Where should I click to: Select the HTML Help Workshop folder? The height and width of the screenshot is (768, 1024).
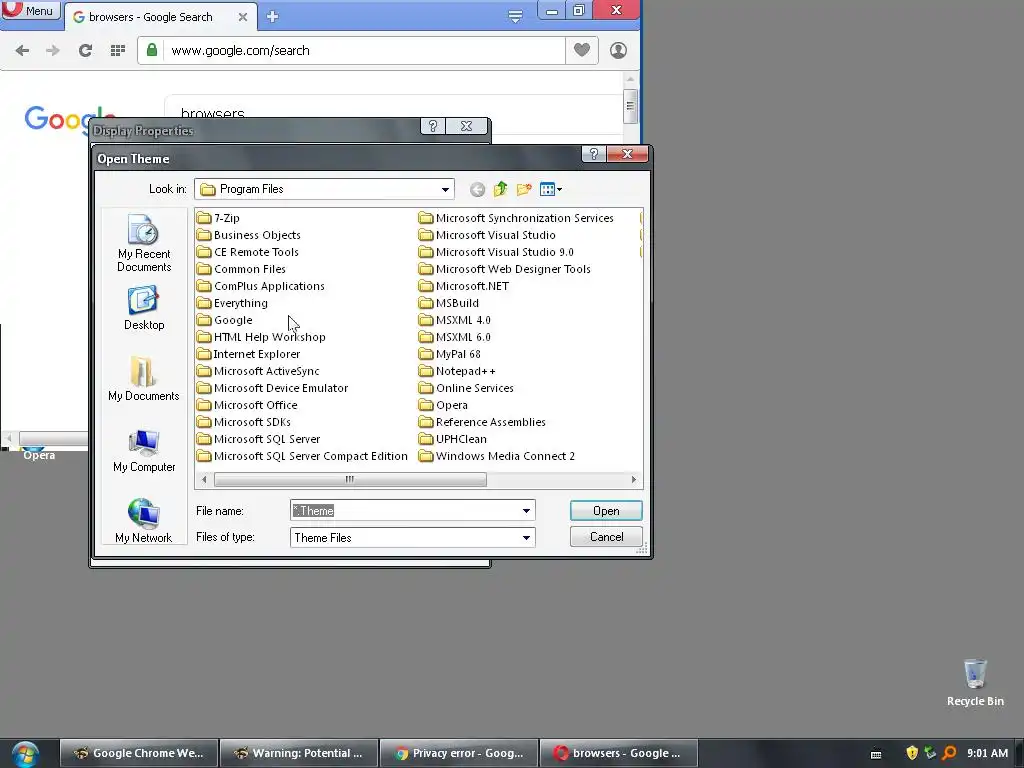(x=261, y=337)
